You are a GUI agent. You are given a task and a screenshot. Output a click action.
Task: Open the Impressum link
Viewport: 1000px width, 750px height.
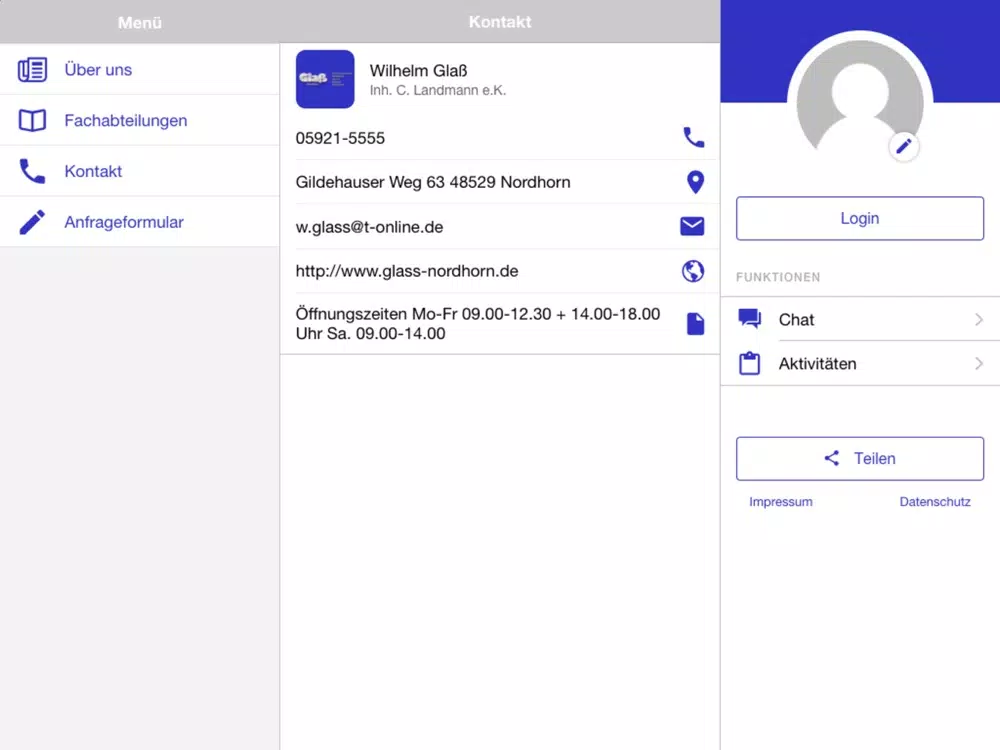(781, 502)
